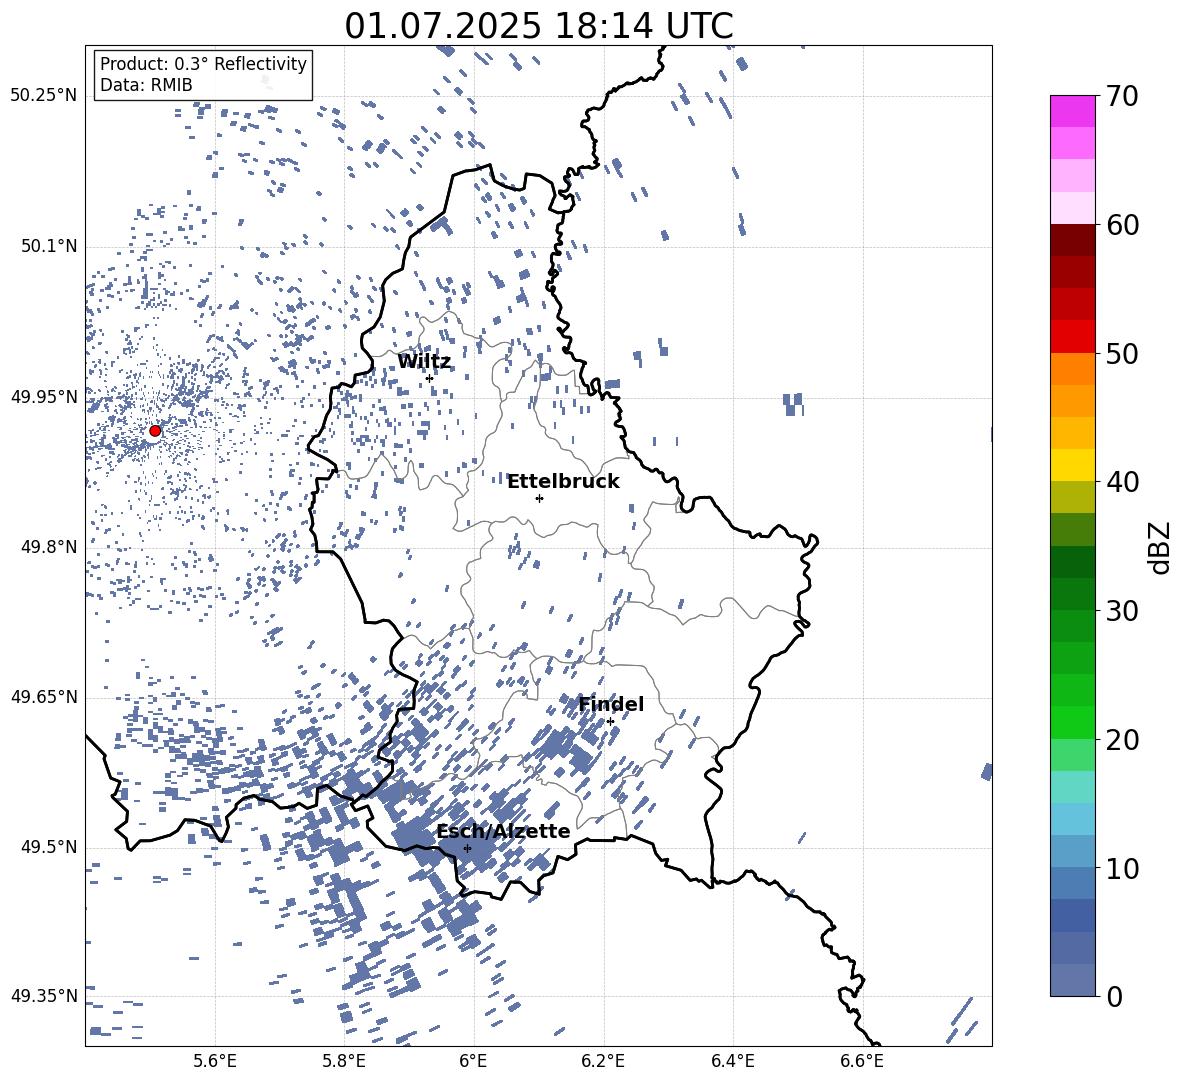This screenshot has height=1081, width=1184.
Task: Click the 40 value on the colorbar
Action: [1122, 482]
